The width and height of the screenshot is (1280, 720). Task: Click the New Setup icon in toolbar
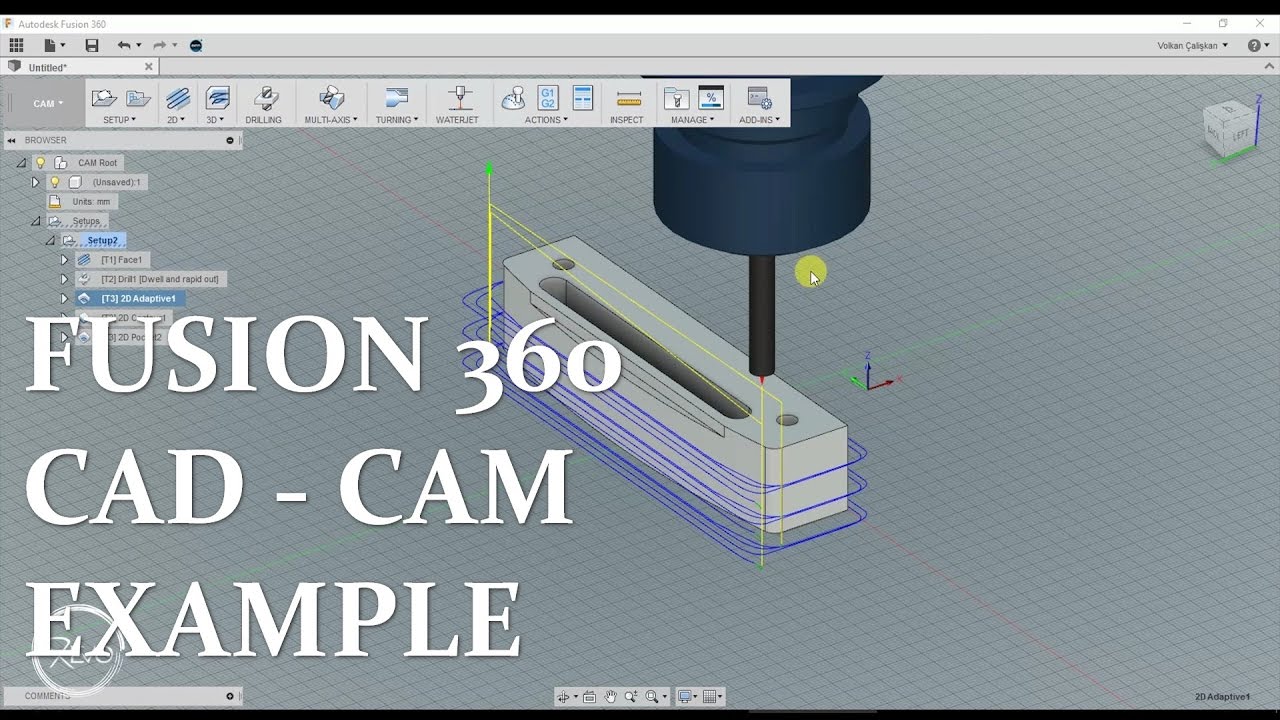(104, 98)
